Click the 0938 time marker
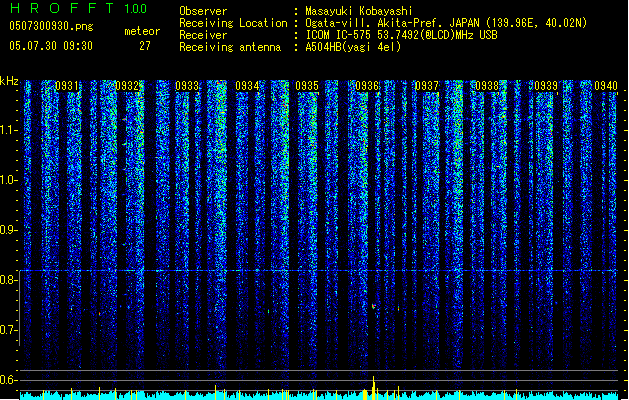The width and height of the screenshot is (629, 400). [487, 86]
